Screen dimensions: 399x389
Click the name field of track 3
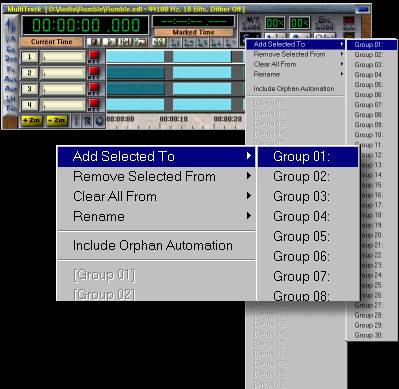63,89
